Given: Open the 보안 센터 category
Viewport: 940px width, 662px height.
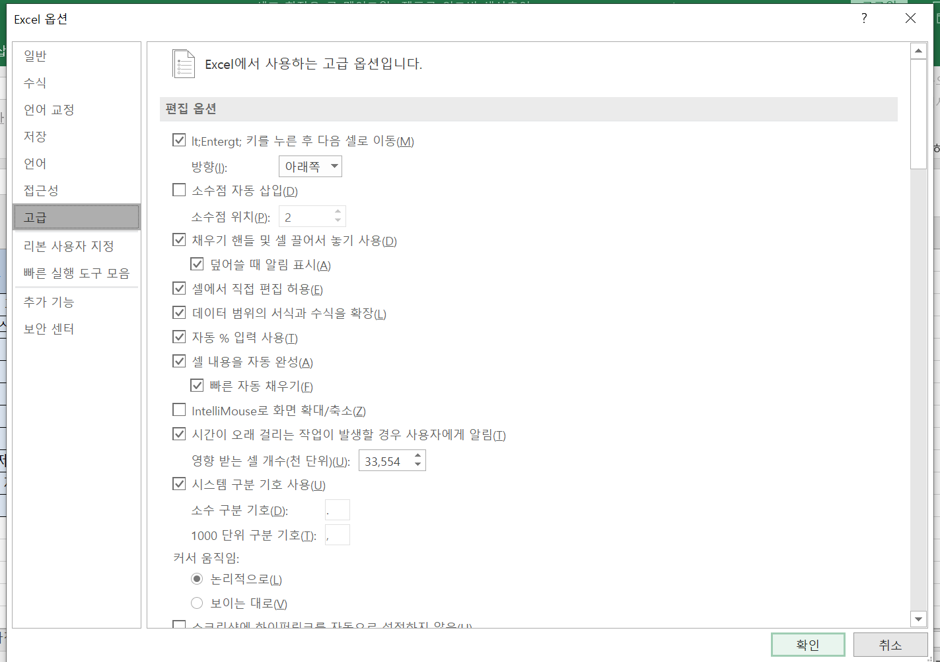Looking at the screenshot, I should tap(76, 329).
